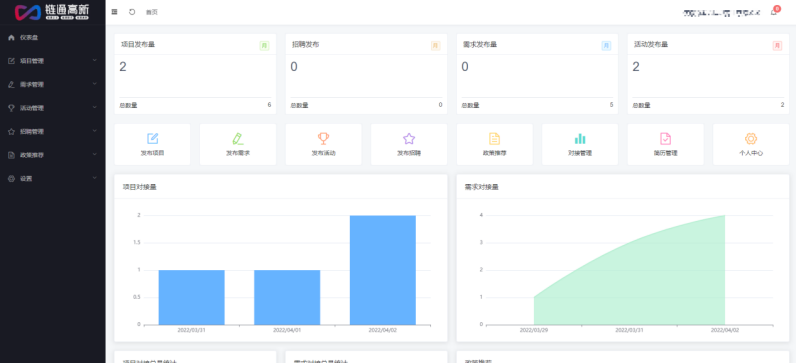Click the 项目发布量 card title
The height and width of the screenshot is (363, 796).
138,45
